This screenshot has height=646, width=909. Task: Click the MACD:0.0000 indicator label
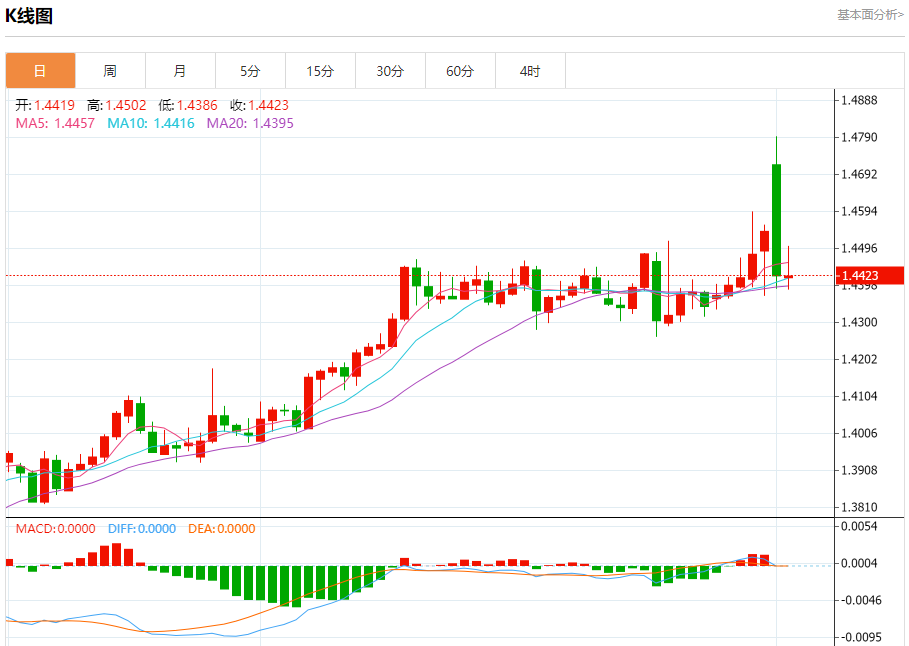pyautogui.click(x=56, y=528)
